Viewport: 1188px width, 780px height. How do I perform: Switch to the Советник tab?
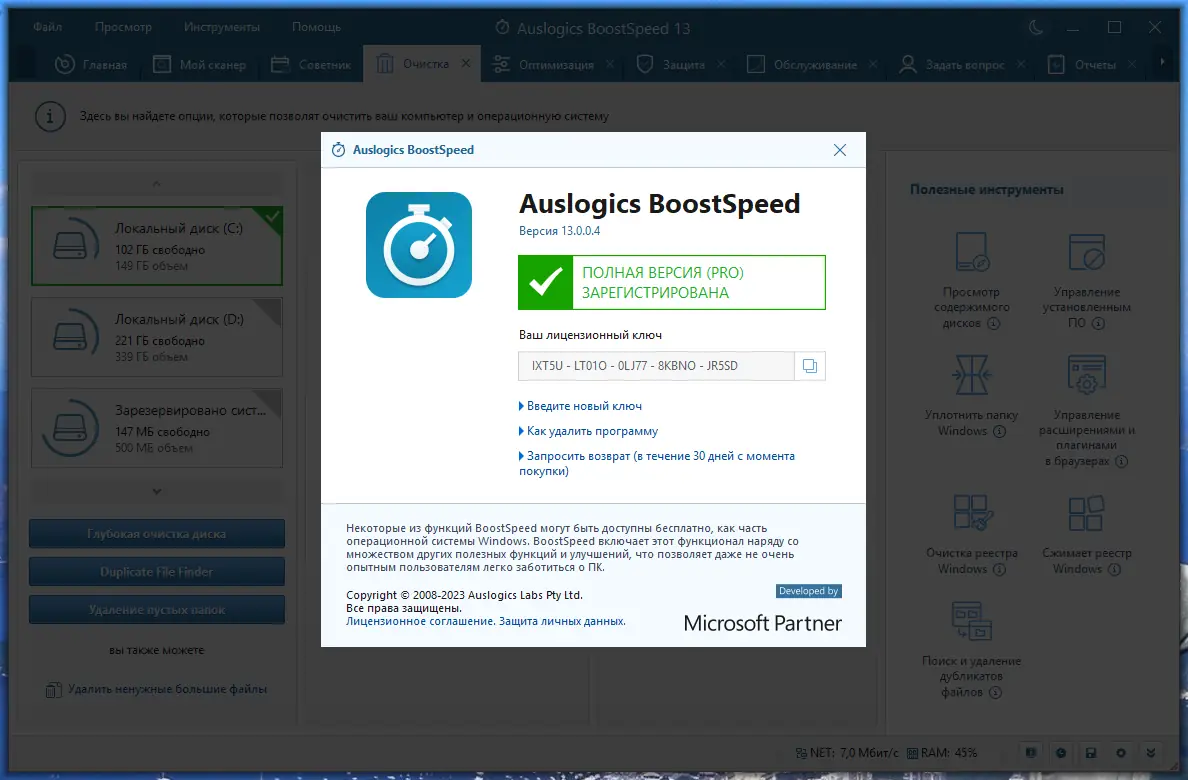311,64
